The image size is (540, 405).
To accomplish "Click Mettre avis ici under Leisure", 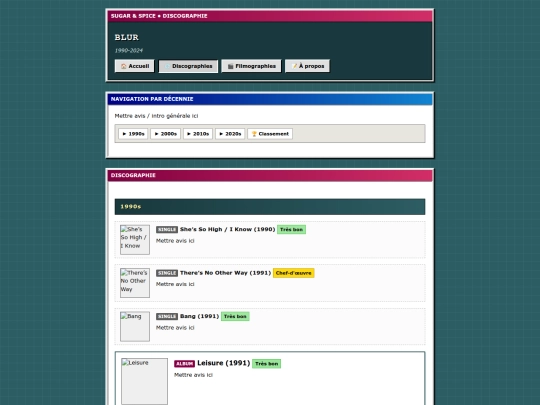I will 193,375.
